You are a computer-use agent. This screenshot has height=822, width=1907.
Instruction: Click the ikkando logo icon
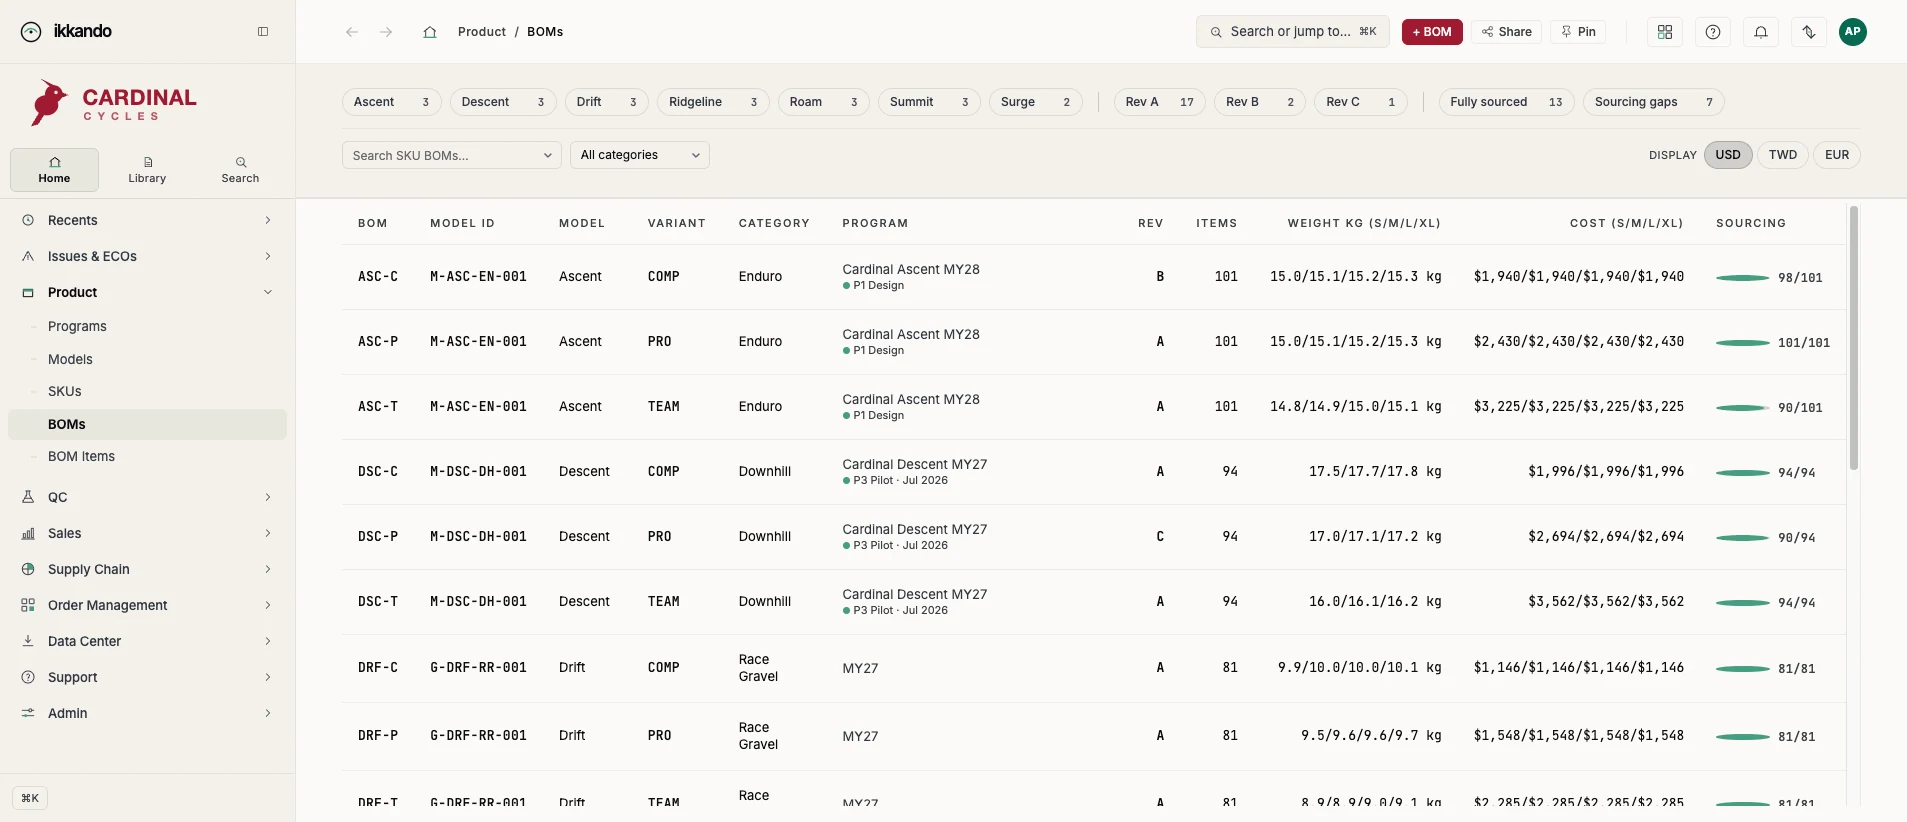click(31, 32)
